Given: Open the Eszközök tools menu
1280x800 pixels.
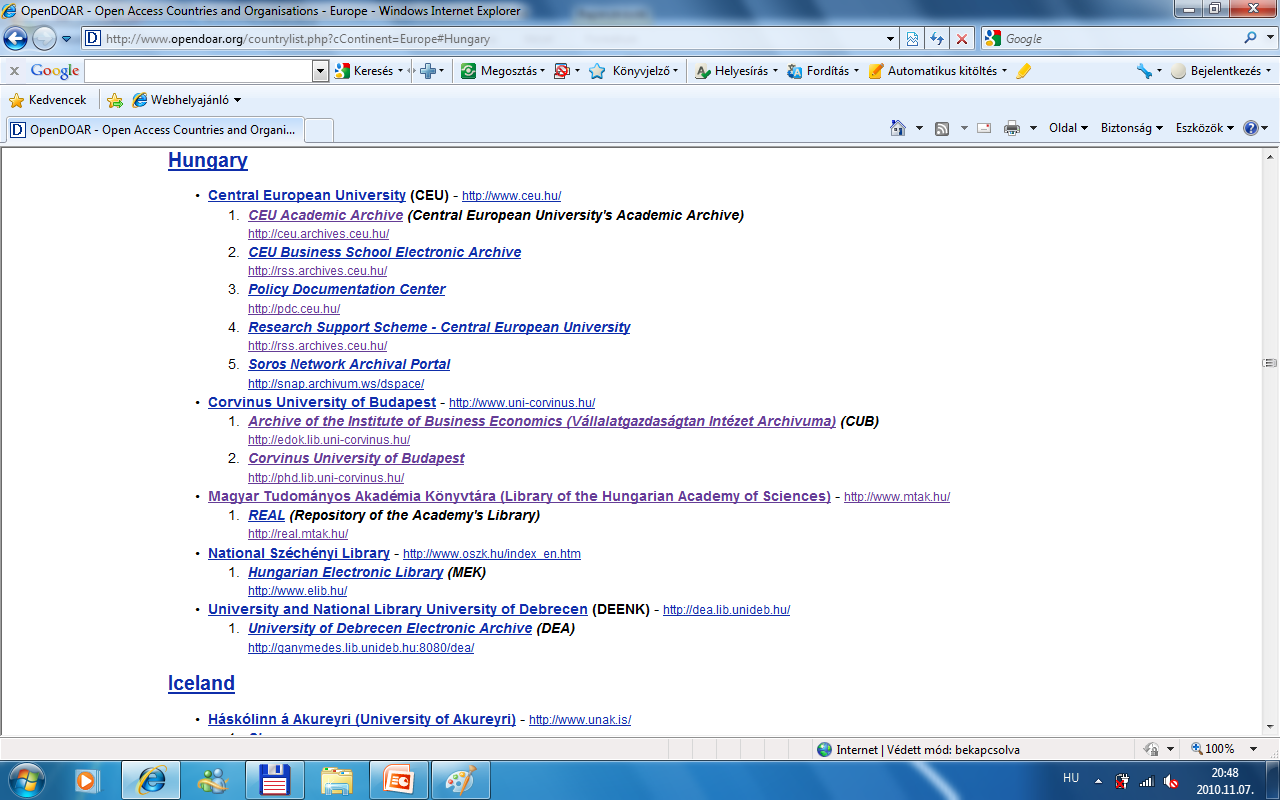Looking at the screenshot, I should point(1205,128).
